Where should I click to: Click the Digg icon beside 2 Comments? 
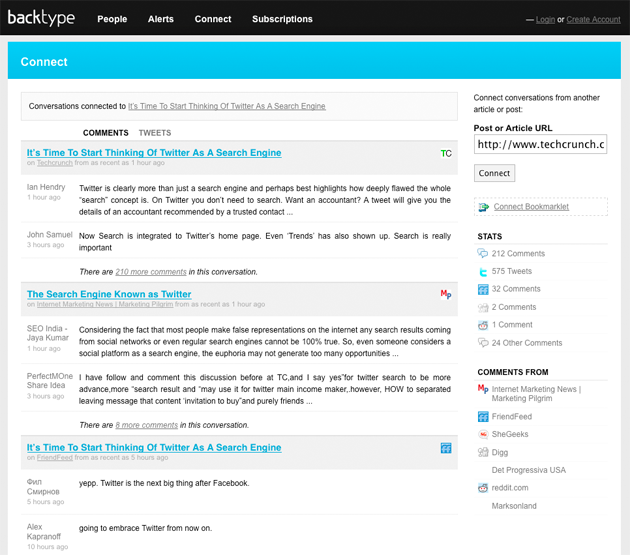pos(483,307)
